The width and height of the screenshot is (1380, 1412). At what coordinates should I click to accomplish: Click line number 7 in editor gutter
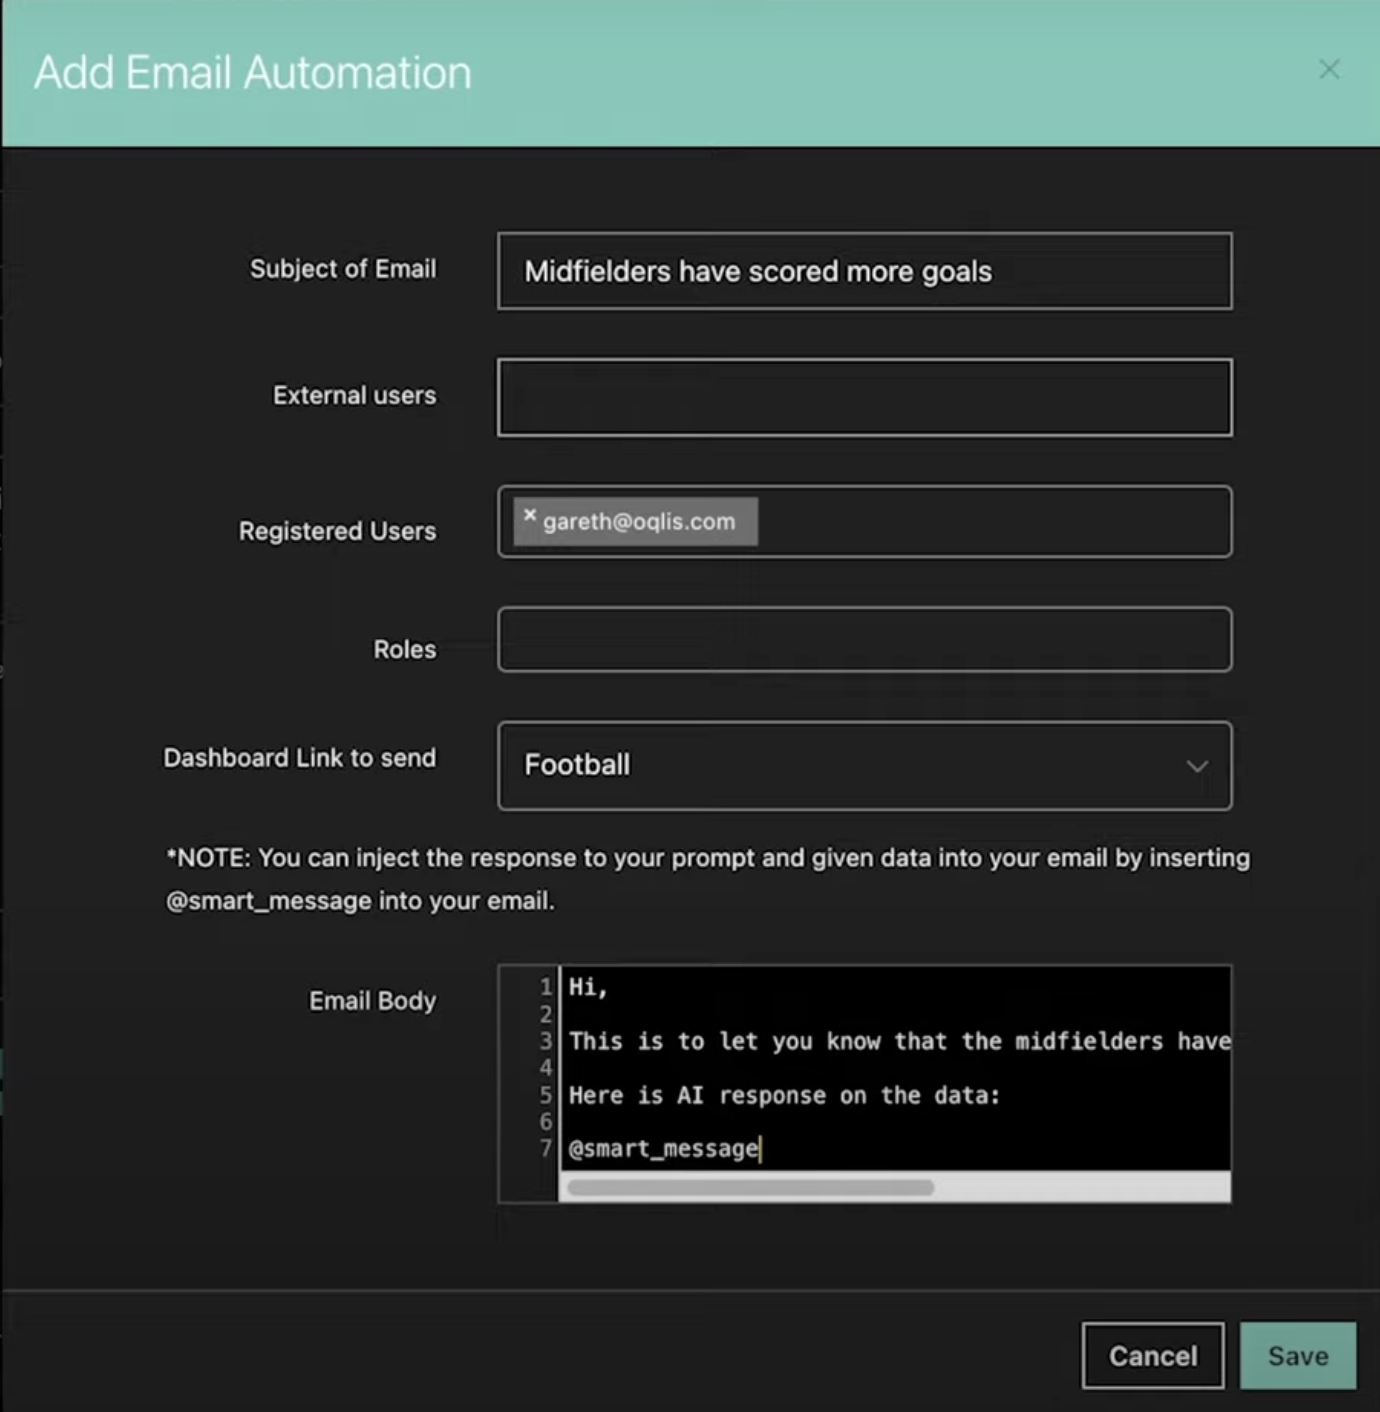point(546,1148)
